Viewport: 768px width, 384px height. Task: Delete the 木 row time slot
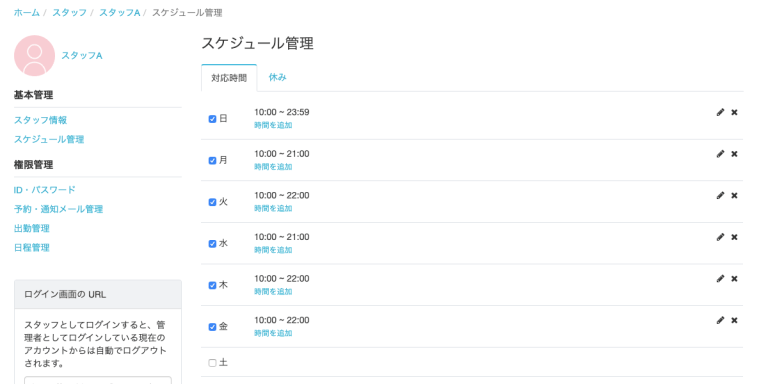coord(734,279)
